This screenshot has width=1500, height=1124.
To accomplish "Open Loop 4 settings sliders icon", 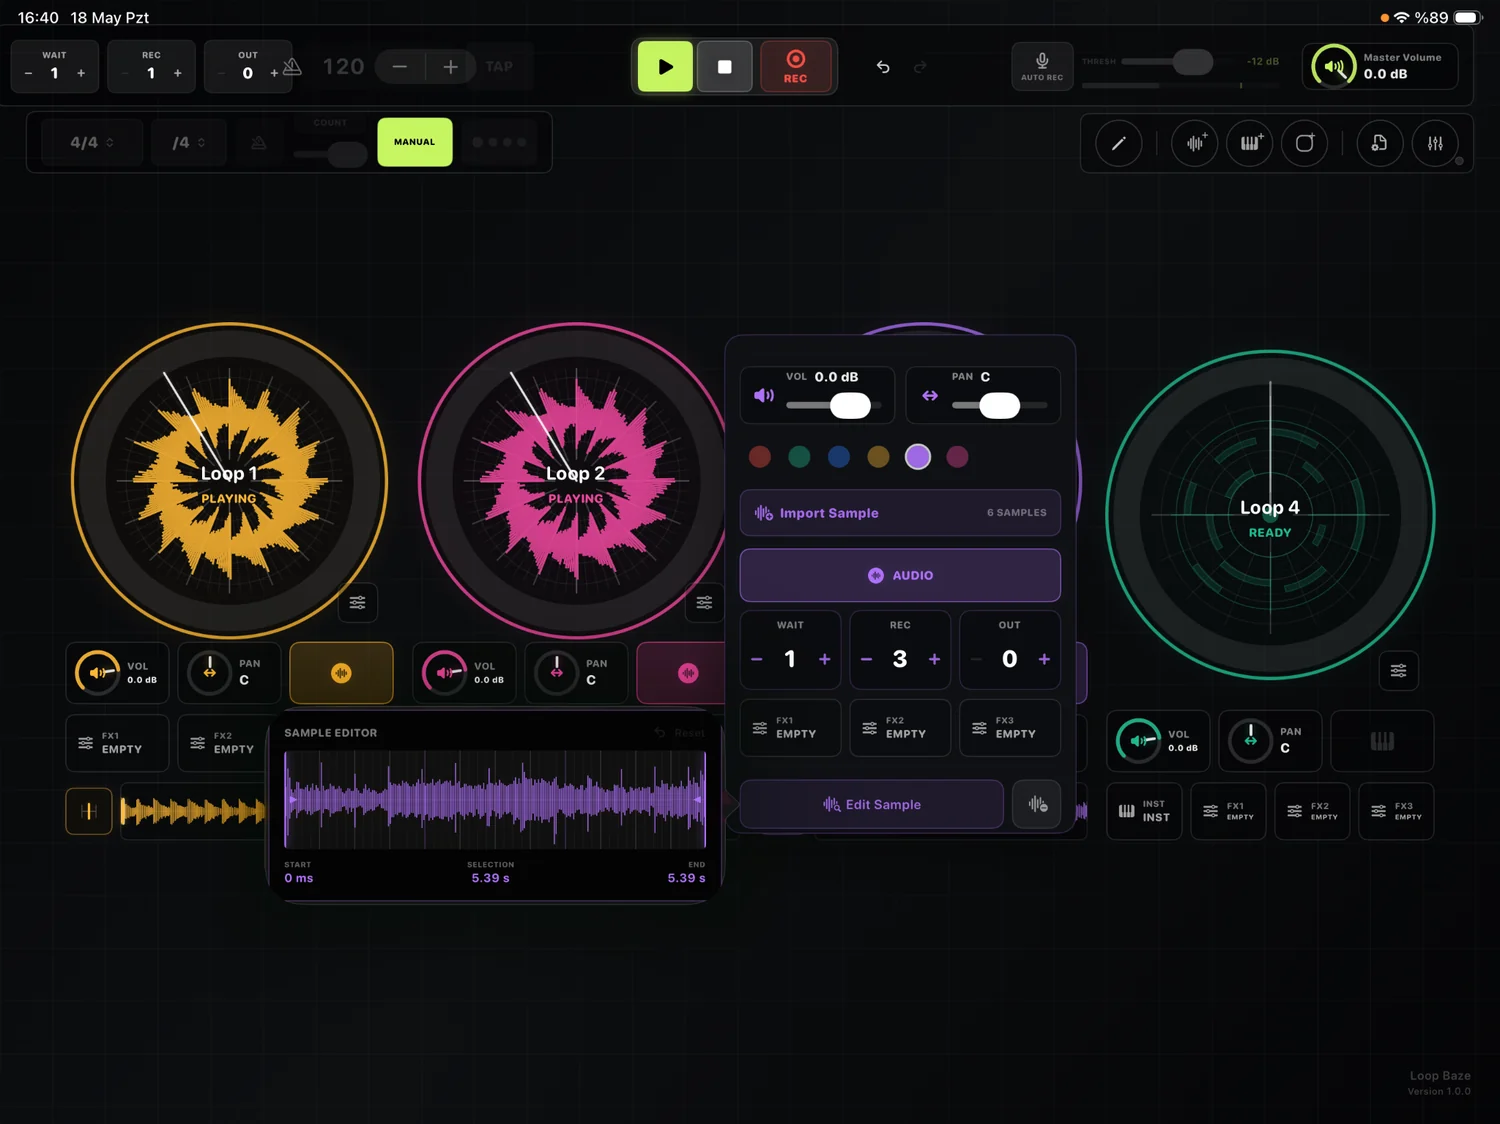I will (1398, 670).
